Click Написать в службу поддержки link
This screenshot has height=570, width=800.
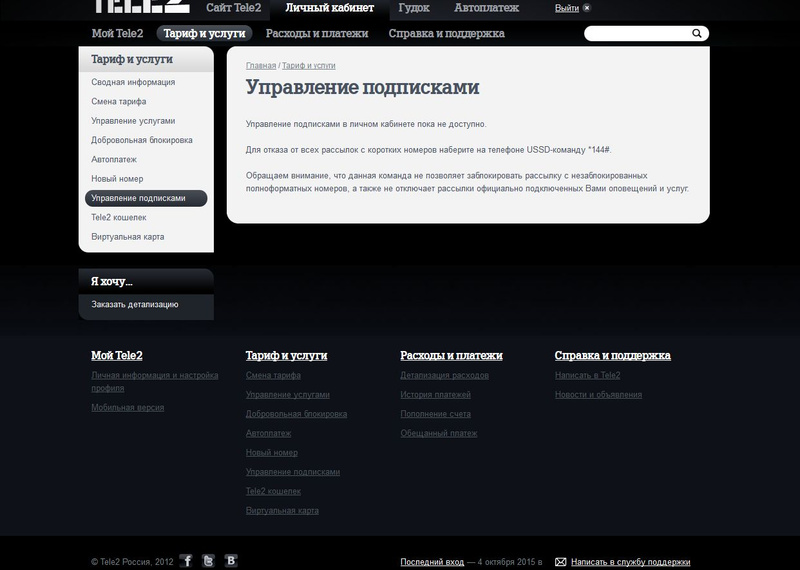(x=631, y=562)
